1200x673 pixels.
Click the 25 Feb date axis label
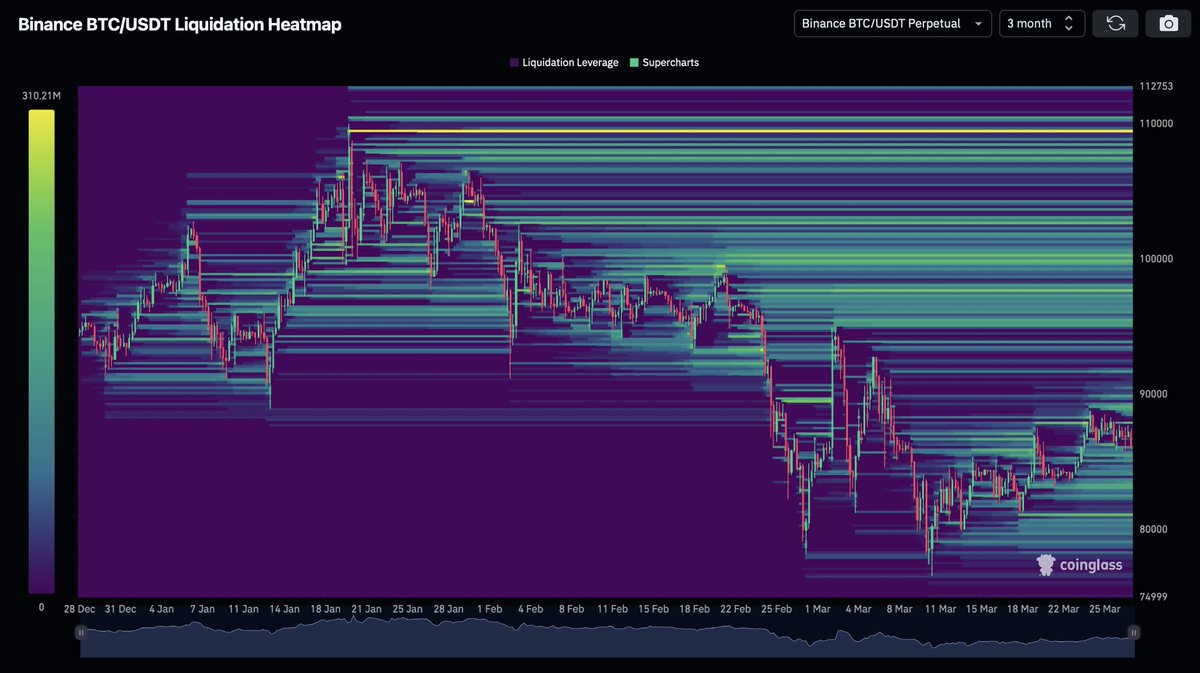pyautogui.click(x=776, y=608)
